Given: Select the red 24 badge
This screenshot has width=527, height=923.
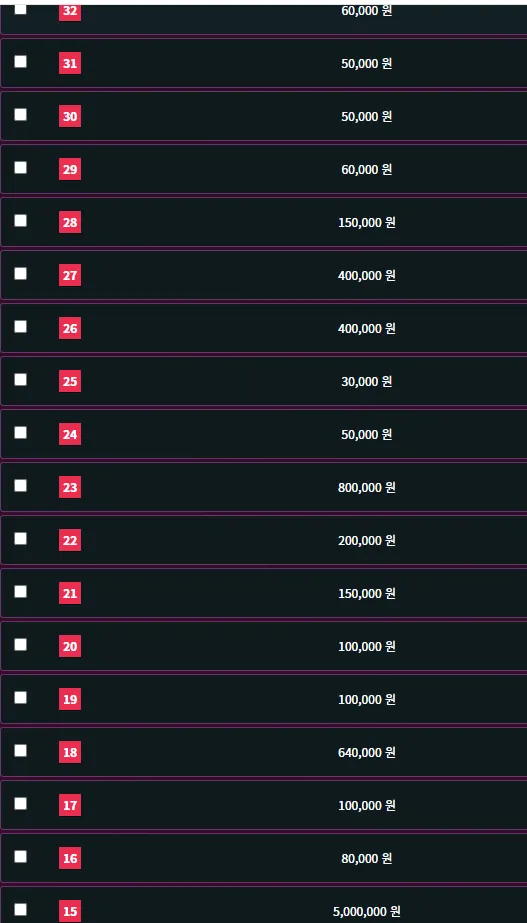Looking at the screenshot, I should pyautogui.click(x=70, y=434).
